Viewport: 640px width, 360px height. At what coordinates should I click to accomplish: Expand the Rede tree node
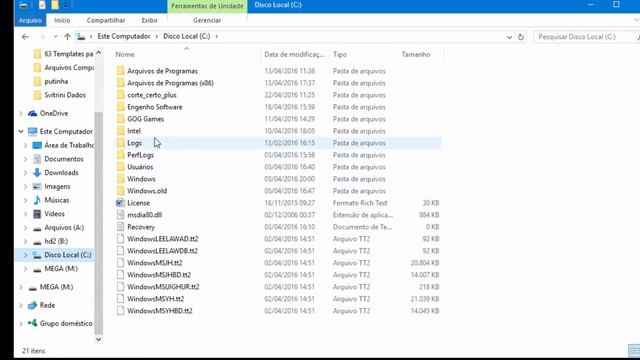tap(21, 305)
